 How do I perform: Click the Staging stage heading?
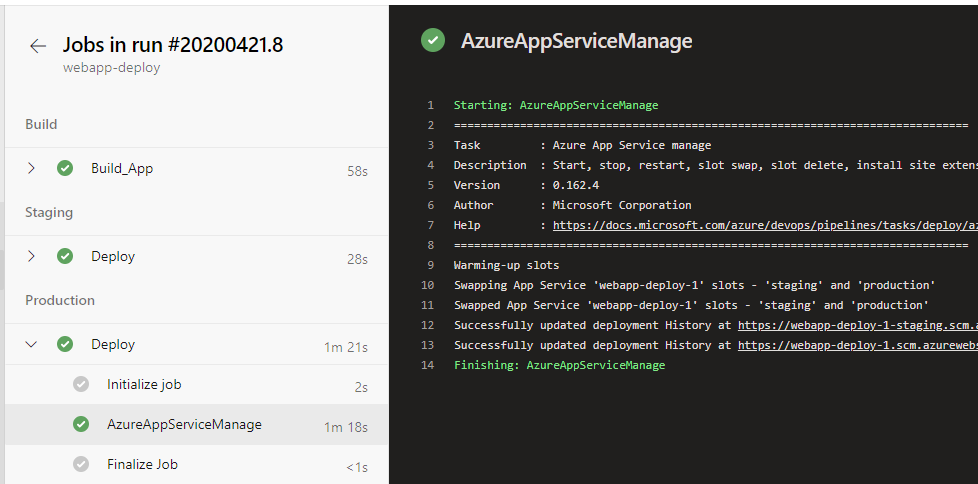coord(49,213)
